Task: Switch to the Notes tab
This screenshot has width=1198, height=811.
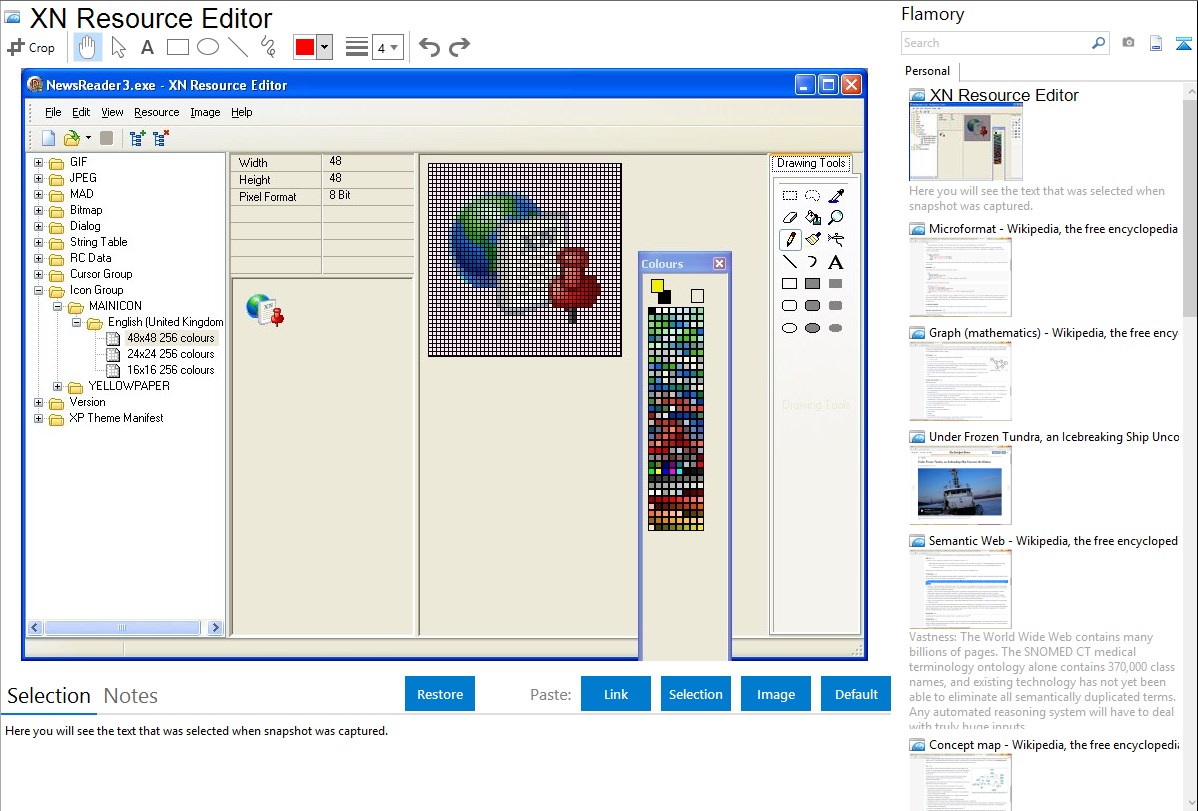Action: pyautogui.click(x=131, y=696)
